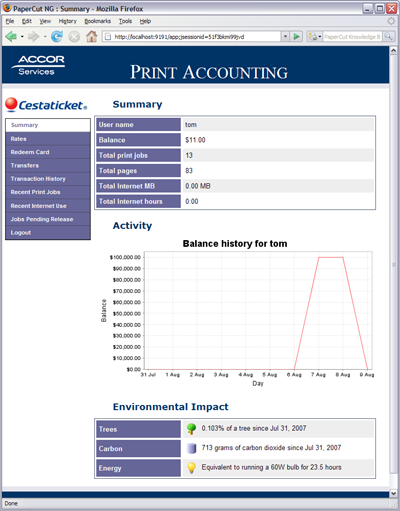The height and width of the screenshot is (511, 400).
Task: Open the address bar history dropdown
Action: (285, 36)
